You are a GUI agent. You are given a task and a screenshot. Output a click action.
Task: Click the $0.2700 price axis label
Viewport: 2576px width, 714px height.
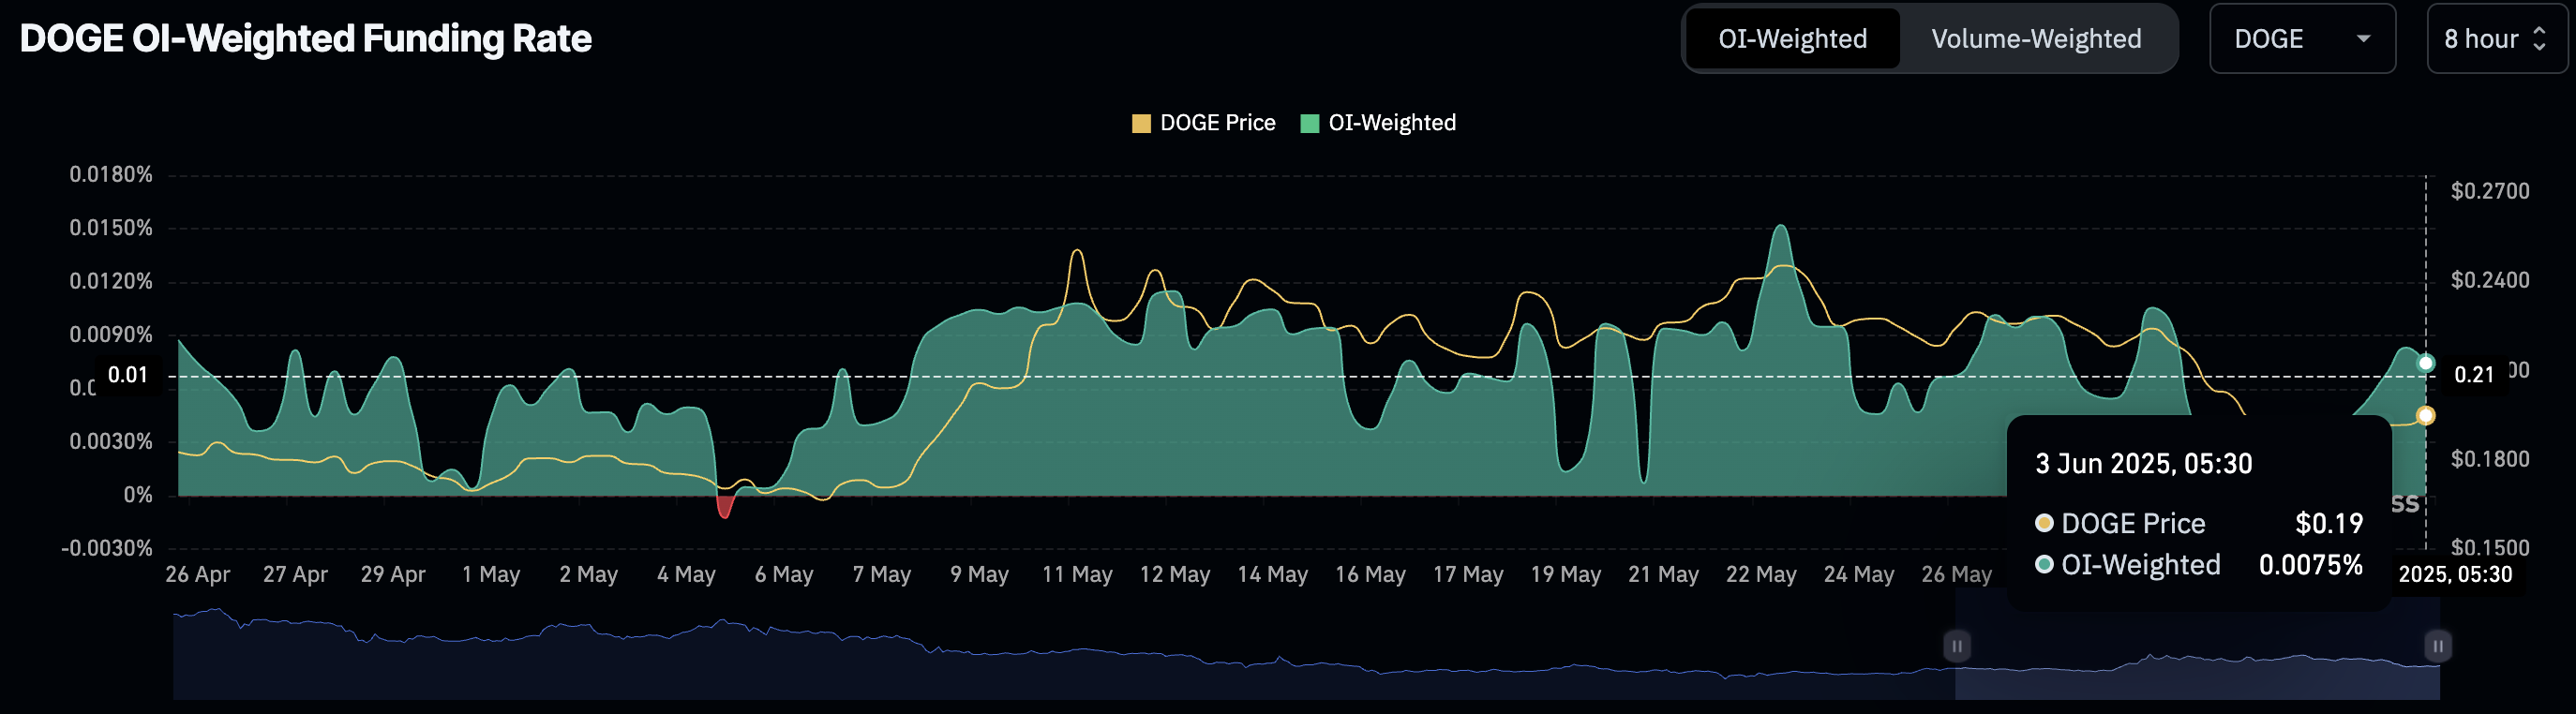[2490, 191]
